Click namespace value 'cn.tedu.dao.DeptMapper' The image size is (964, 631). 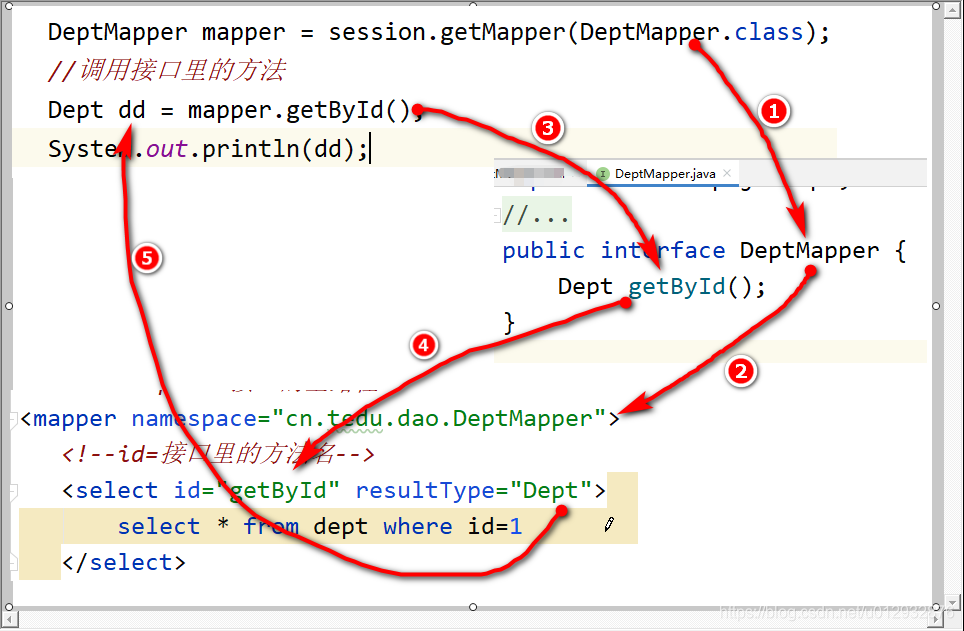point(439,419)
